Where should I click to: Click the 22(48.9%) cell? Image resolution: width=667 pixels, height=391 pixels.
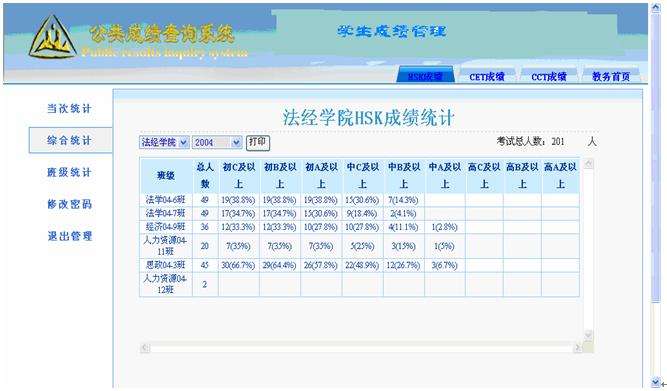(x=362, y=265)
